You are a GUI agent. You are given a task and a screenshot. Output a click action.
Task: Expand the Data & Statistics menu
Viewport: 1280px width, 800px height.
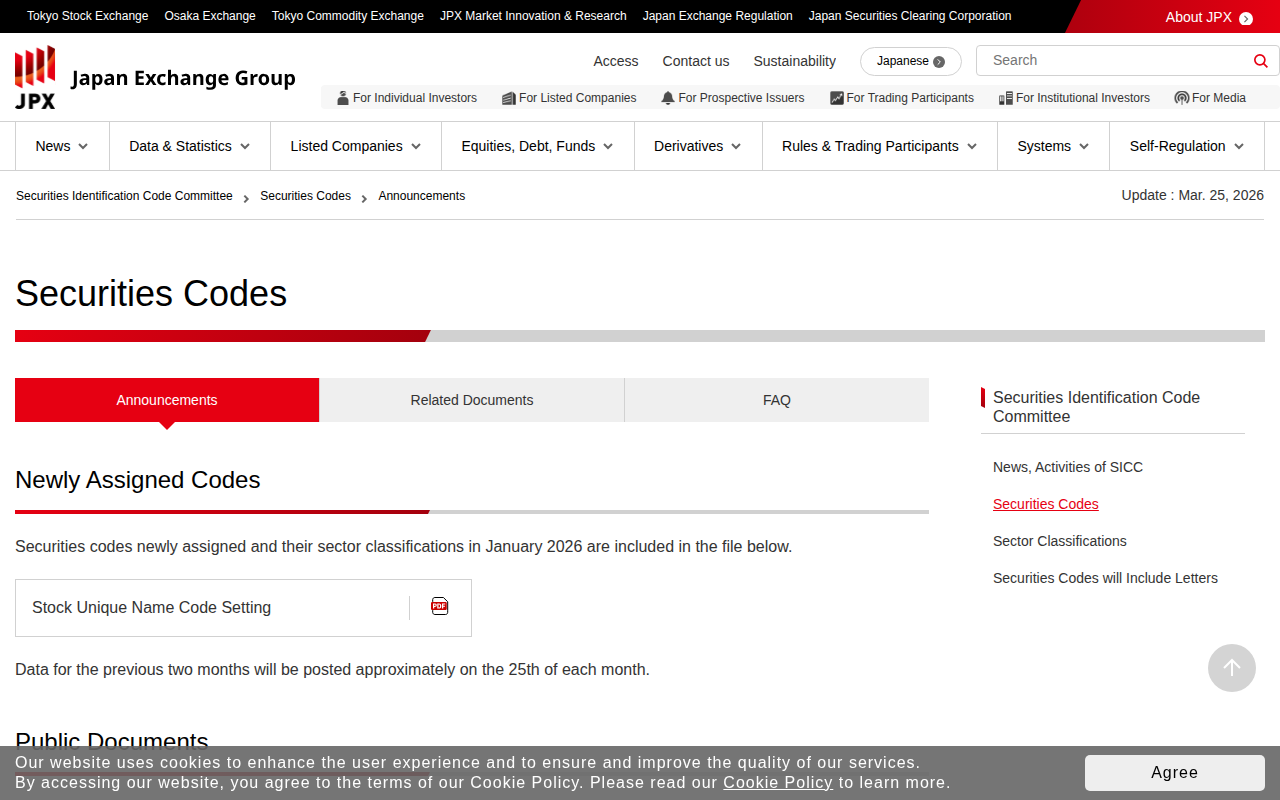[x=190, y=146]
